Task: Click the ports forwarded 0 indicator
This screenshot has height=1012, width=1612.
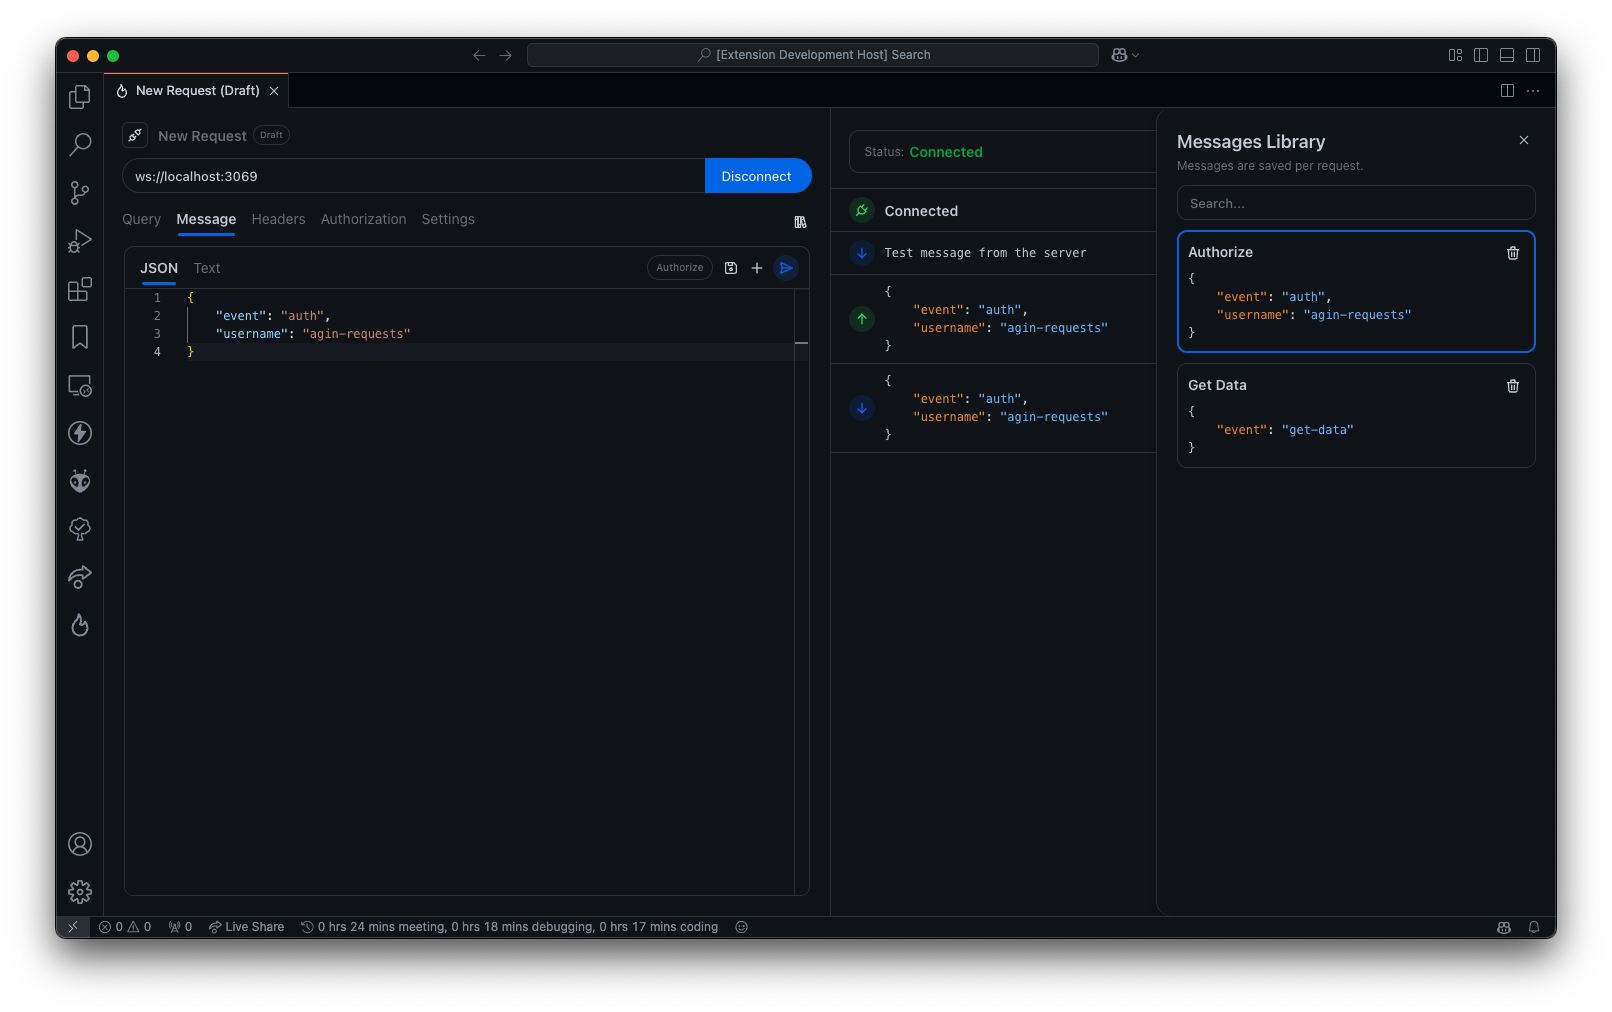Action: [x=180, y=927]
